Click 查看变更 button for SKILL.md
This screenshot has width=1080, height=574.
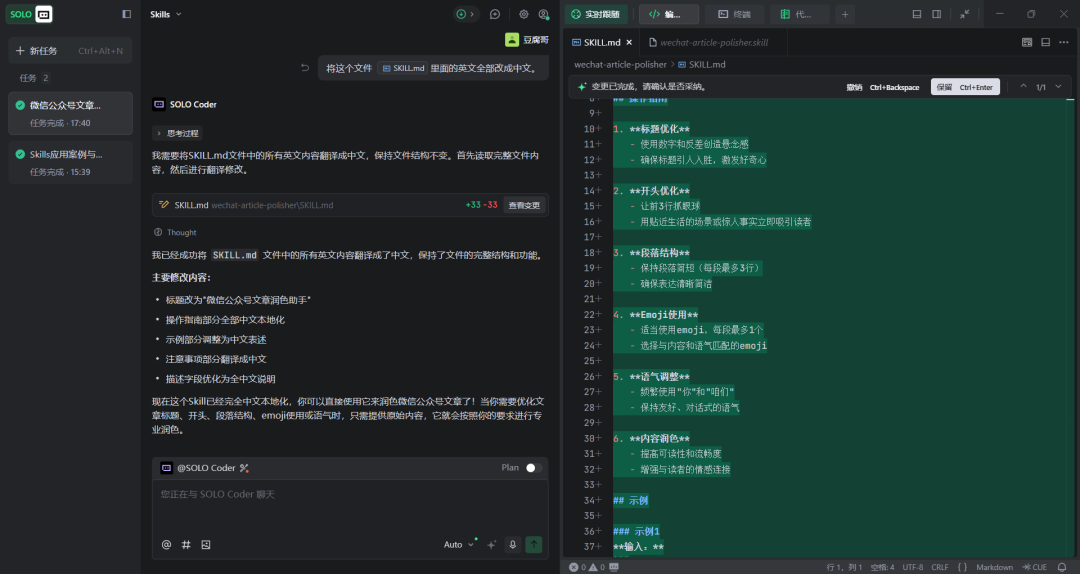[524, 205]
